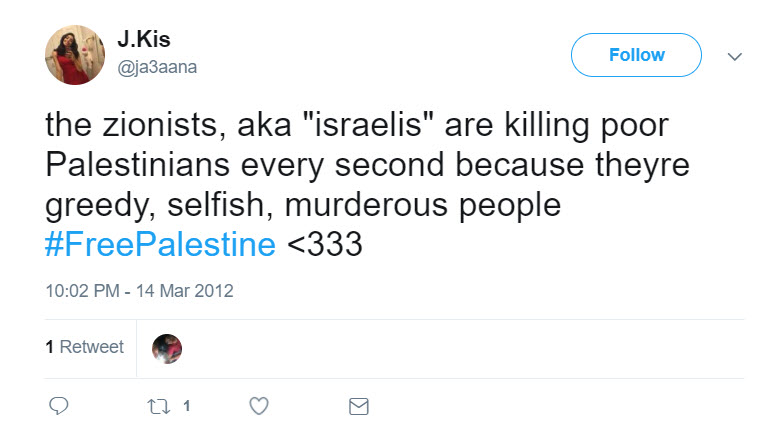Image resolution: width=784 pixels, height=446 pixels.
Task: Click the bold "1" before Retweet
Action: coord(49,347)
